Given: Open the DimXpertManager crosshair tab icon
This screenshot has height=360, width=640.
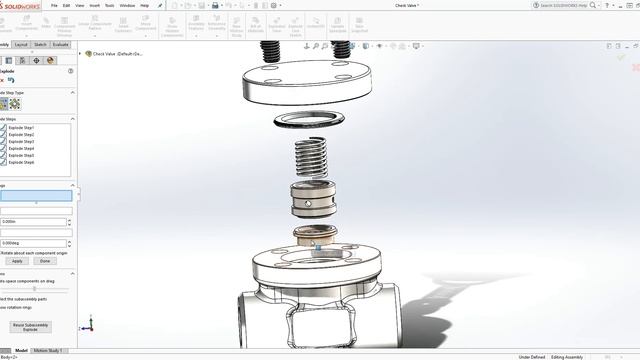Looking at the screenshot, I should (x=36, y=60).
